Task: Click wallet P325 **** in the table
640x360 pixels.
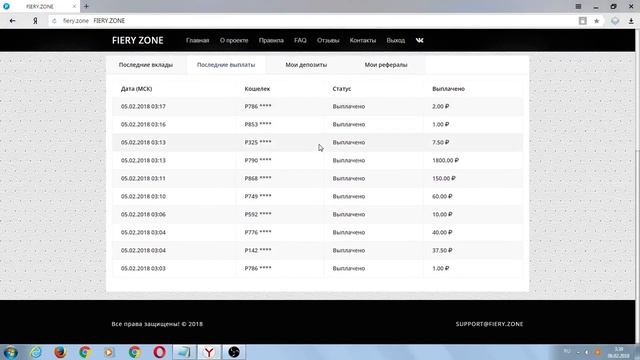Action: (x=258, y=142)
